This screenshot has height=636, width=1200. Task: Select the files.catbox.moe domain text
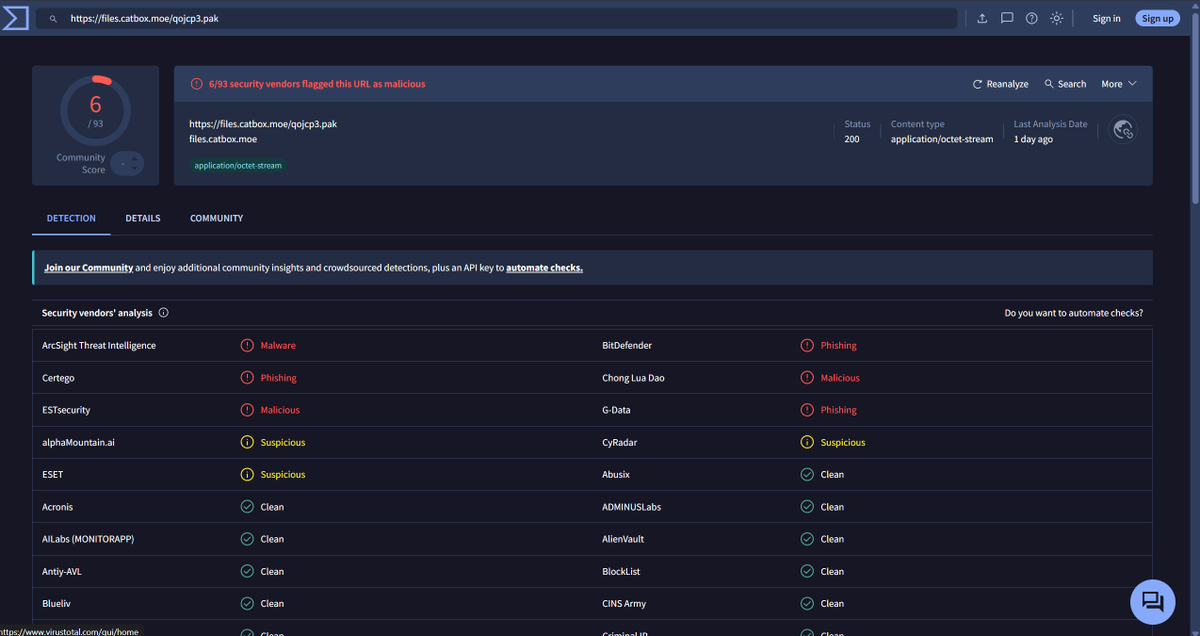pos(223,139)
